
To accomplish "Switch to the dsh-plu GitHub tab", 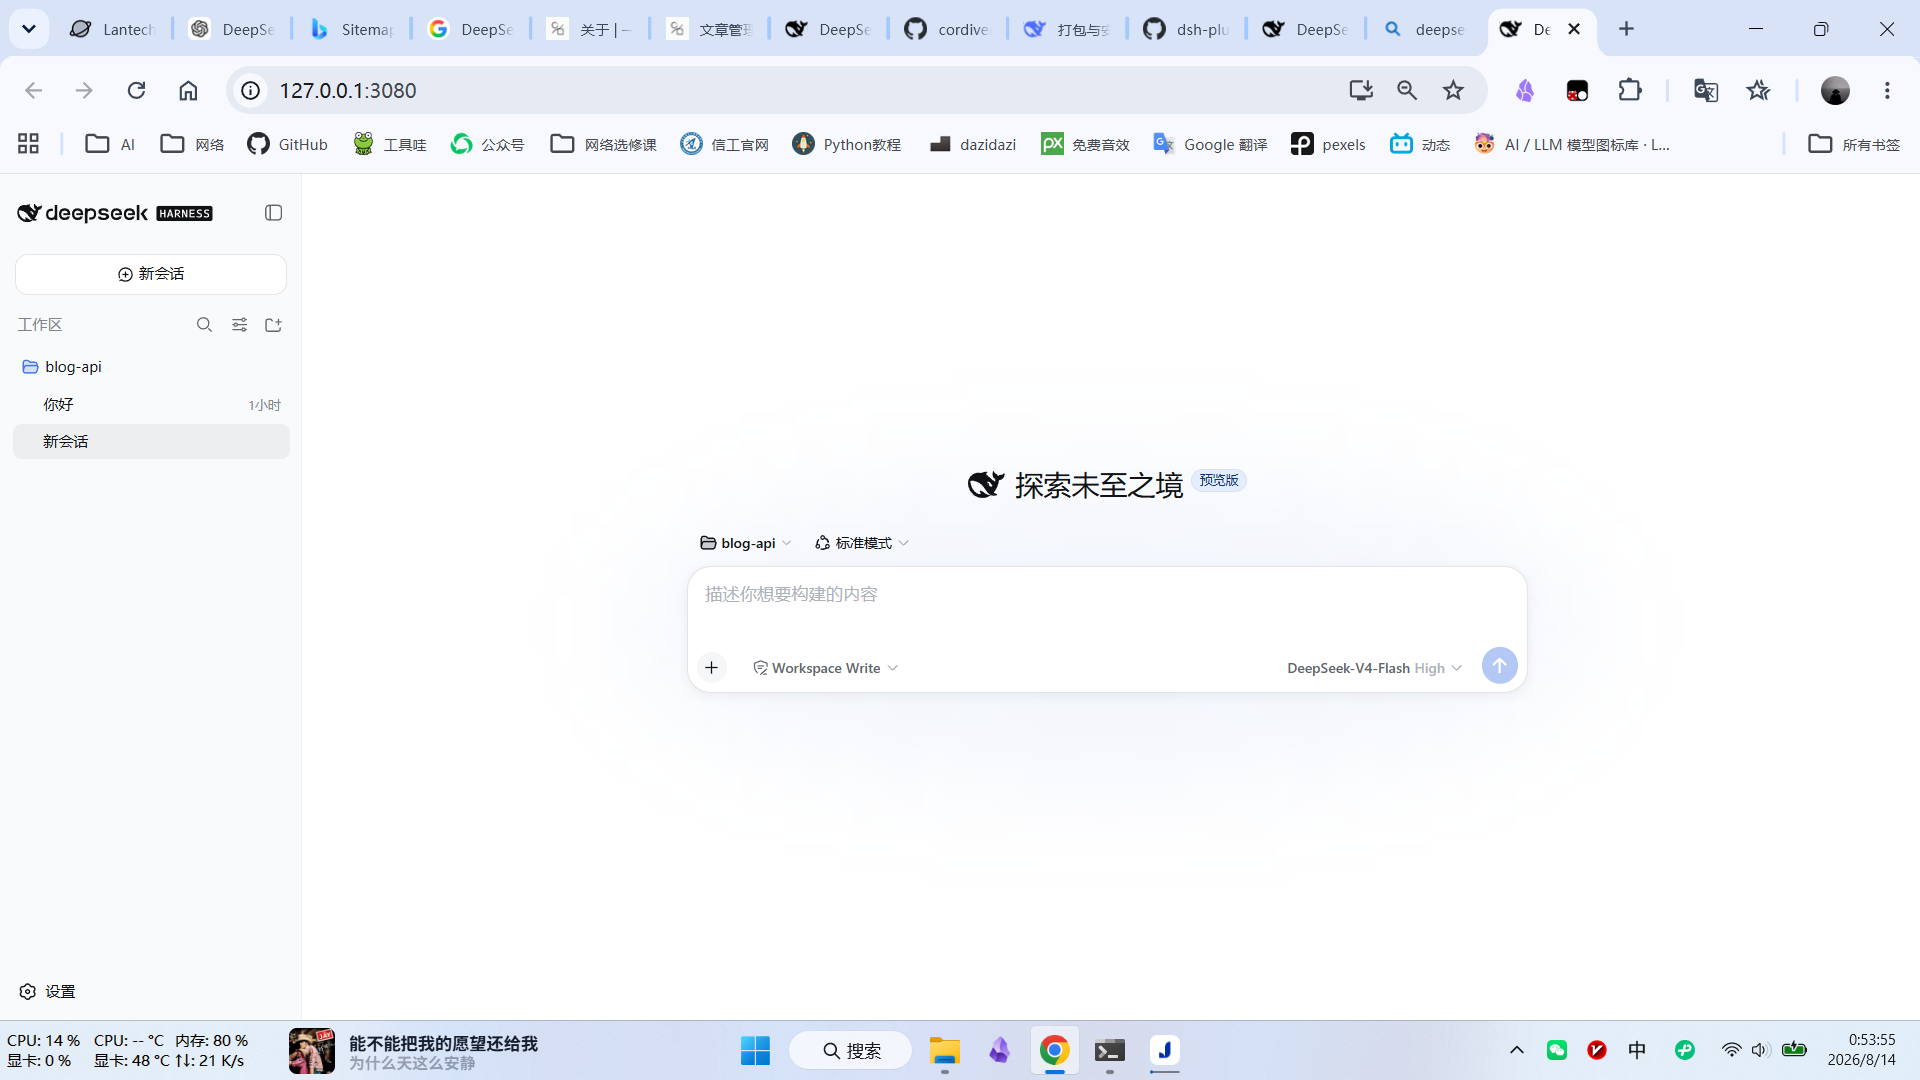I will pyautogui.click(x=1187, y=29).
